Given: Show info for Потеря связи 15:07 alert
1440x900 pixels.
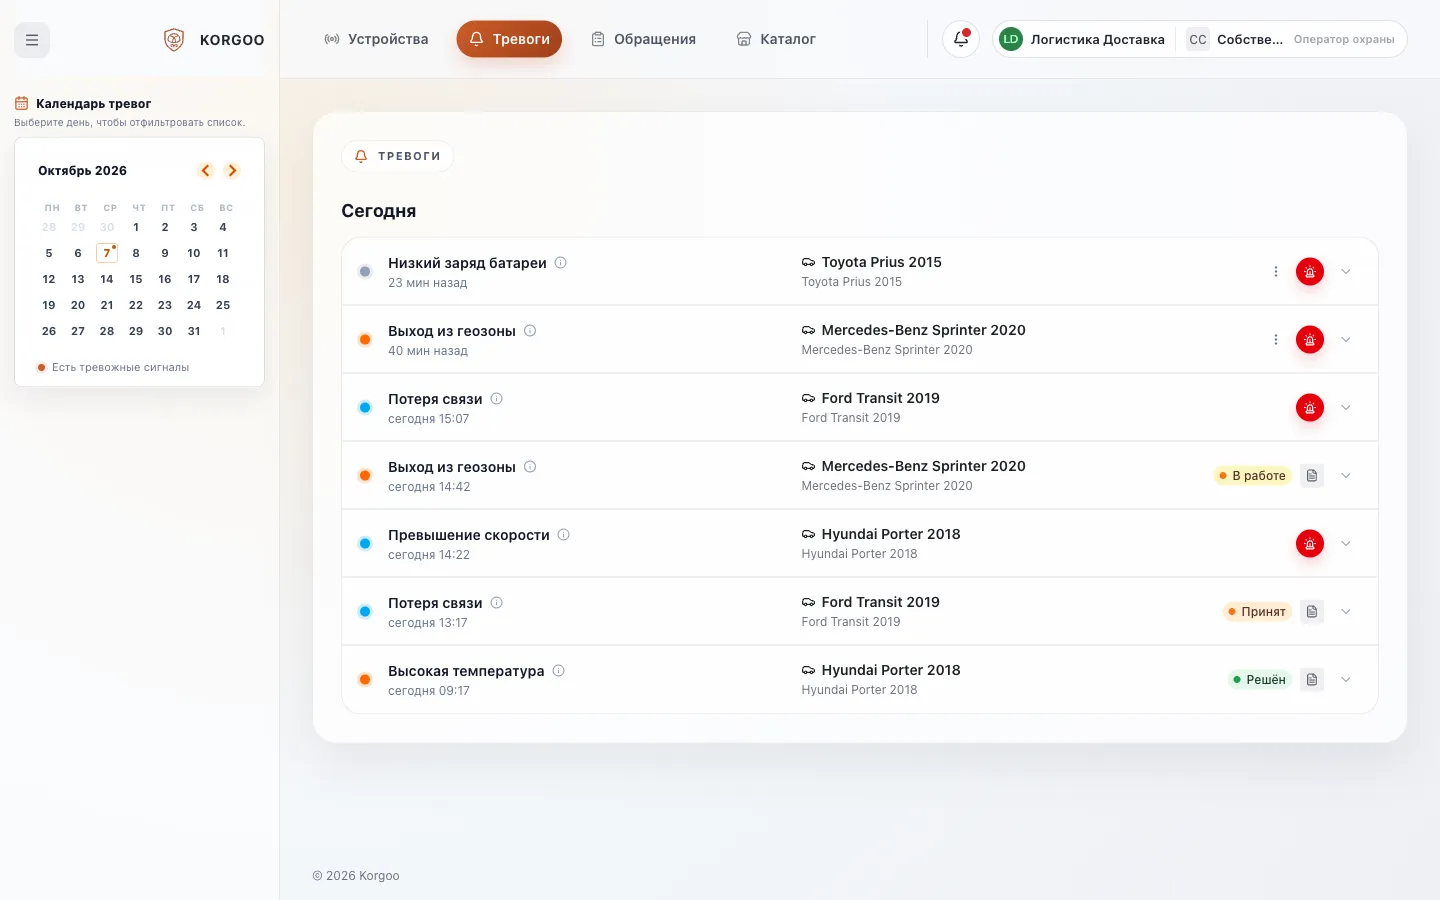Looking at the screenshot, I should click(x=497, y=399).
